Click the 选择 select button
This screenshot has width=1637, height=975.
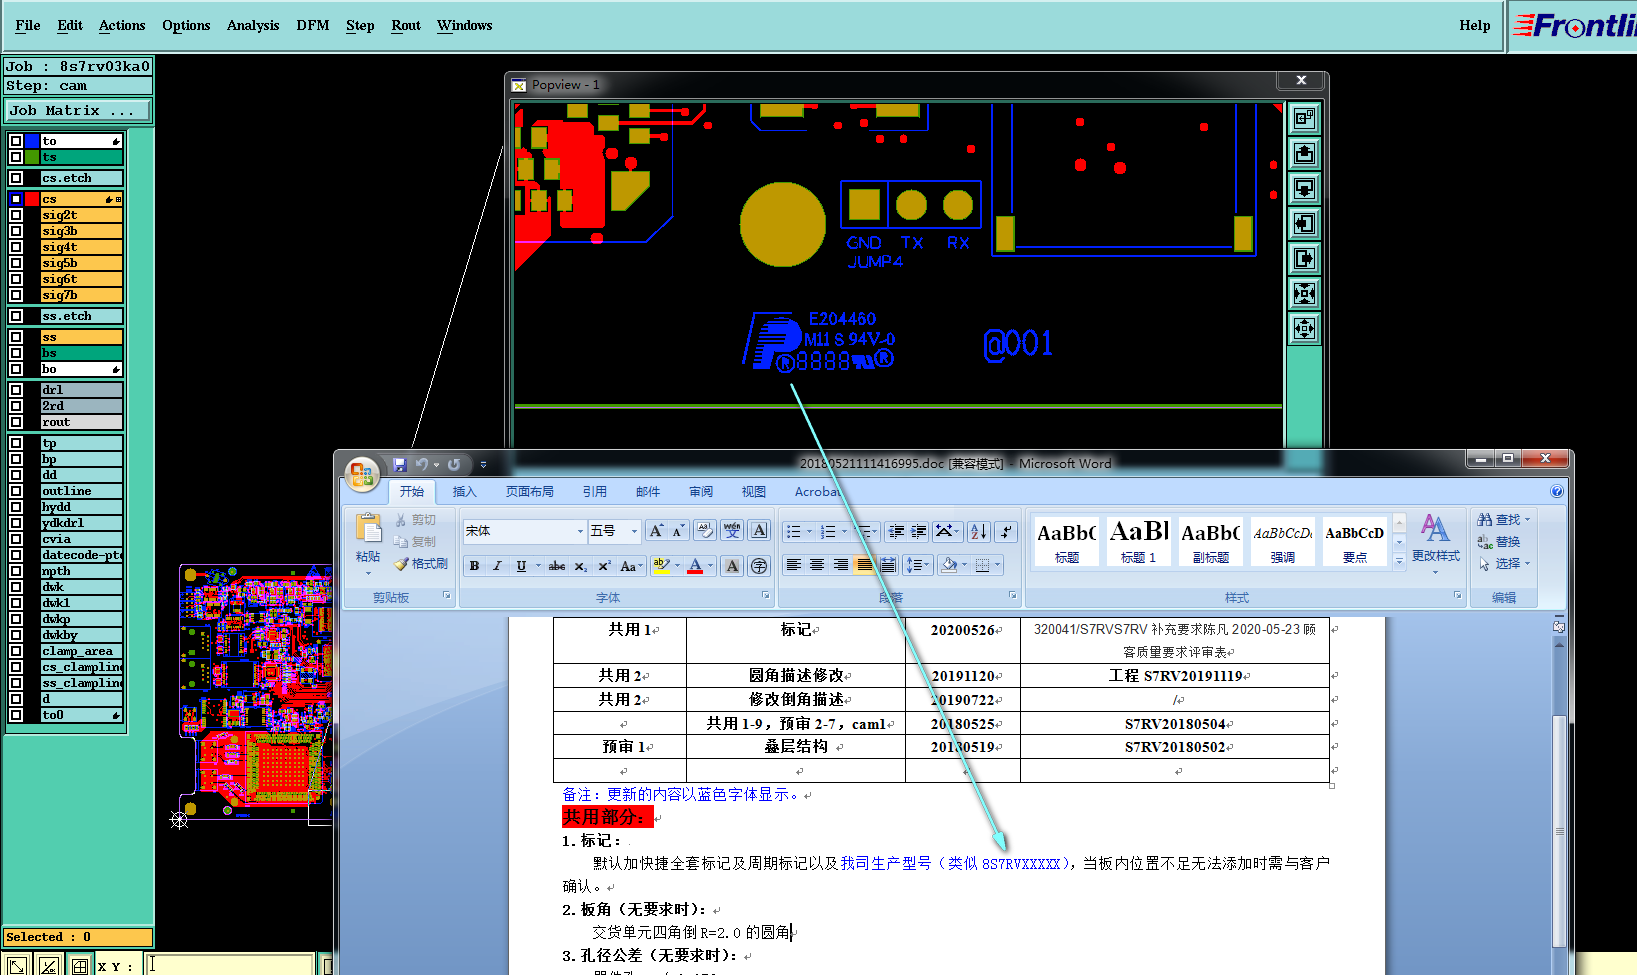click(1503, 564)
